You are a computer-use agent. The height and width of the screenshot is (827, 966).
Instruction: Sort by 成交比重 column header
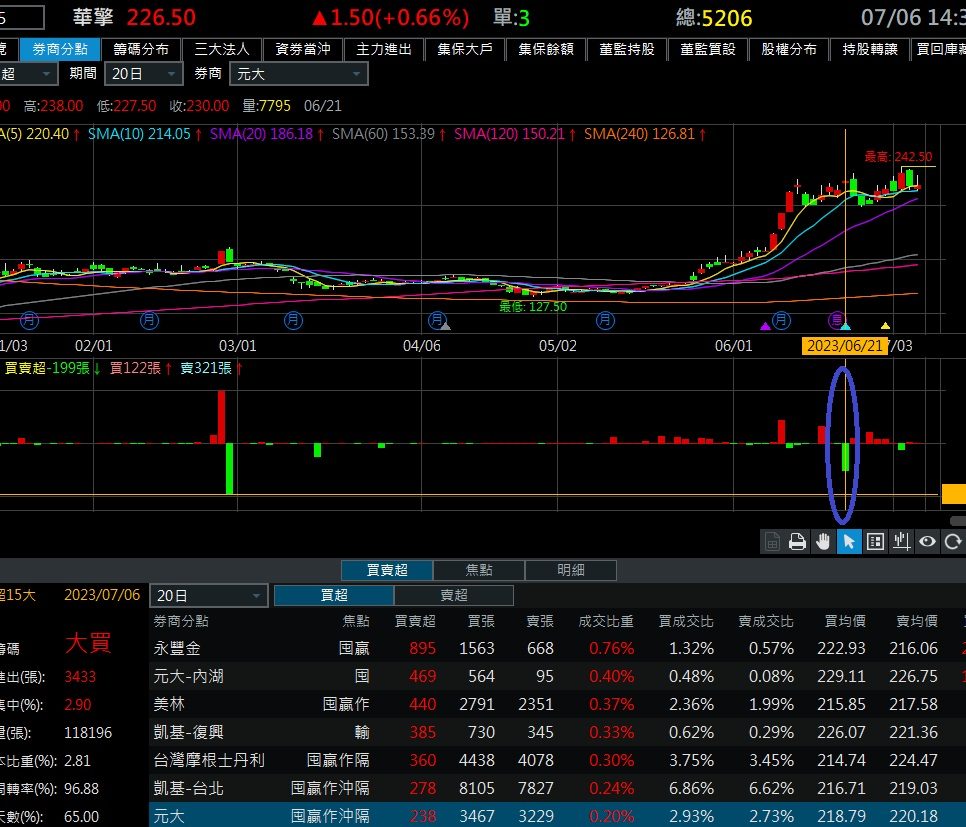tap(606, 621)
